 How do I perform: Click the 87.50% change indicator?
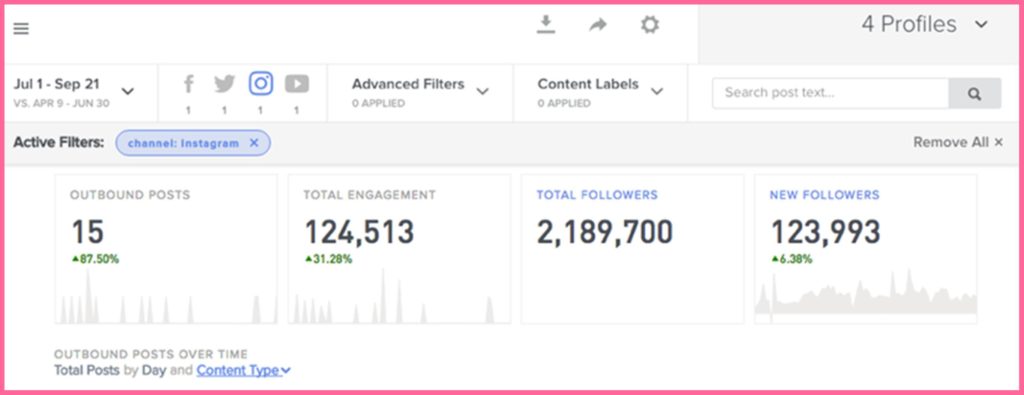click(95, 259)
